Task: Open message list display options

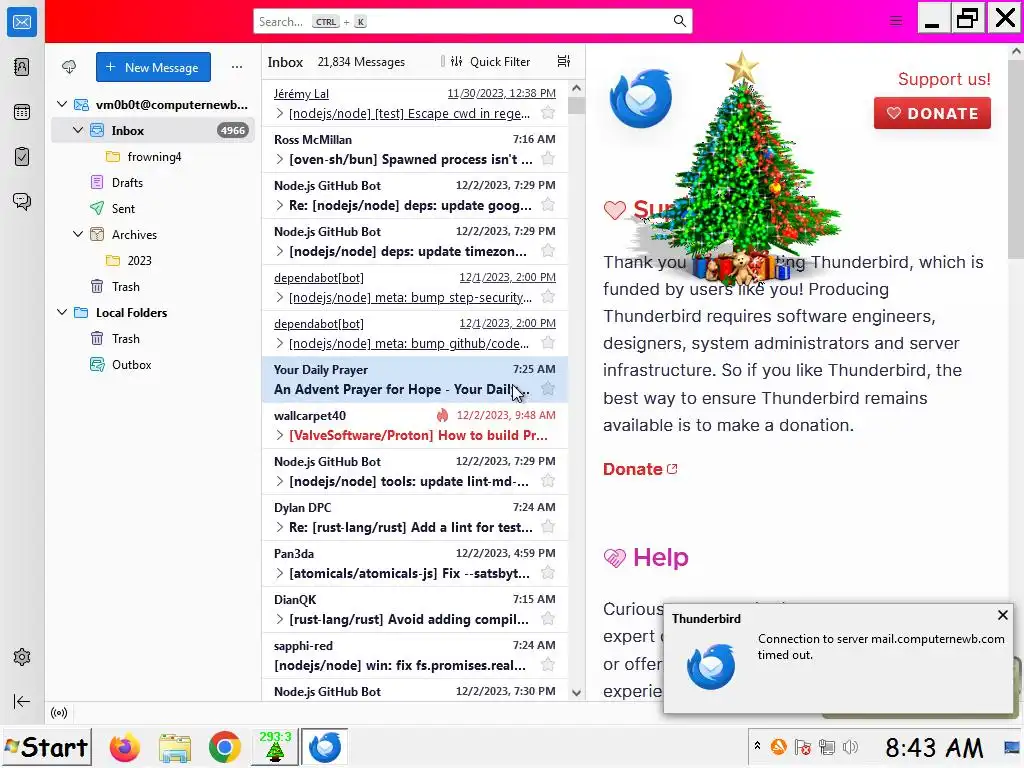Action: [x=564, y=61]
